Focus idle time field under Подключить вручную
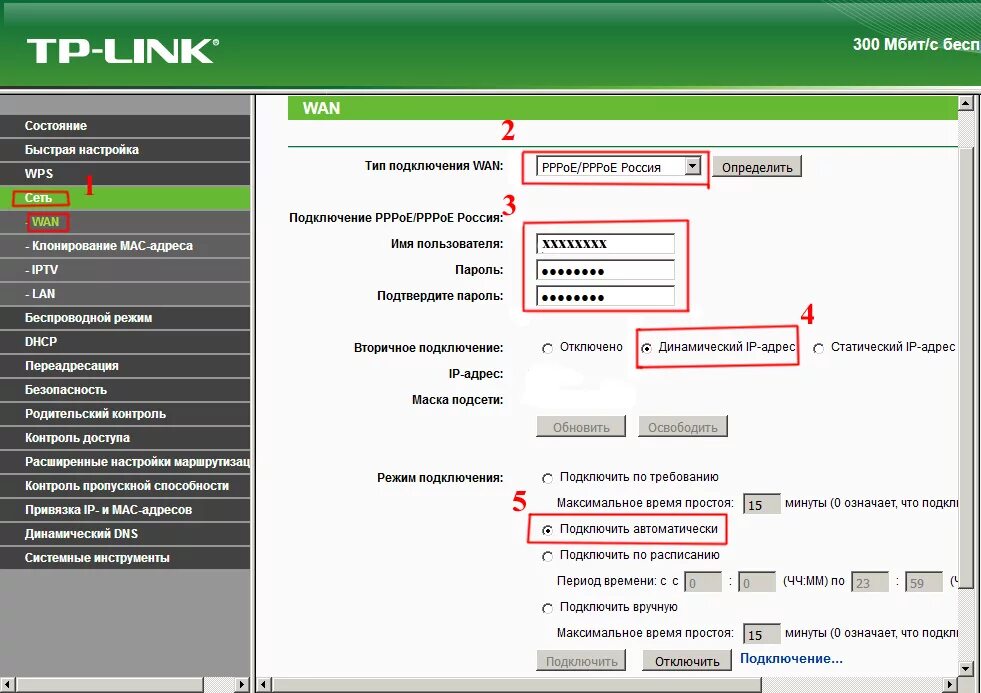 point(762,634)
